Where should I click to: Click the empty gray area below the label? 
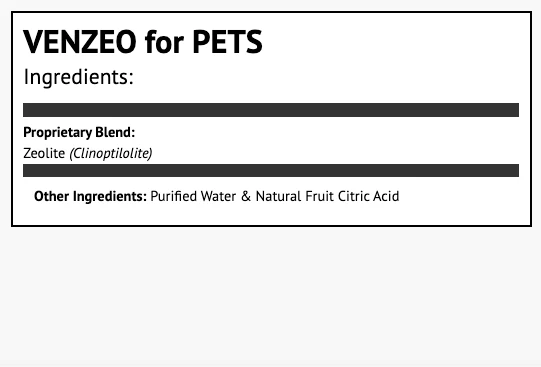point(270,297)
